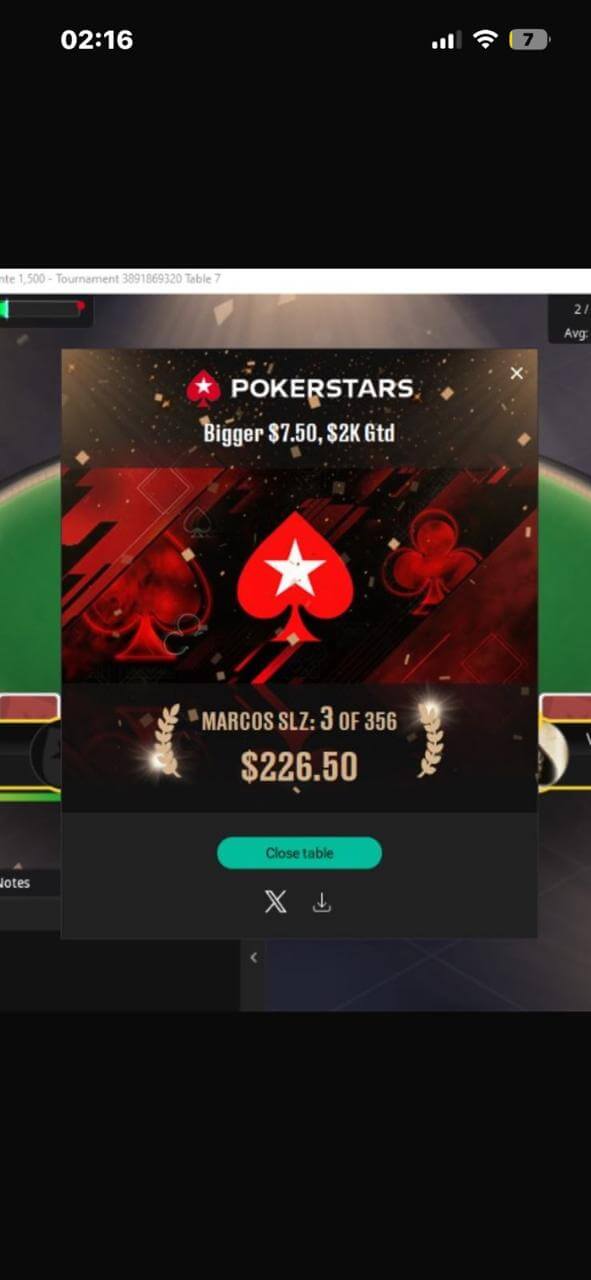Image resolution: width=591 pixels, height=1280 pixels.
Task: Click the PokerStars logo in the dialog header
Action: pyautogui.click(x=300, y=388)
